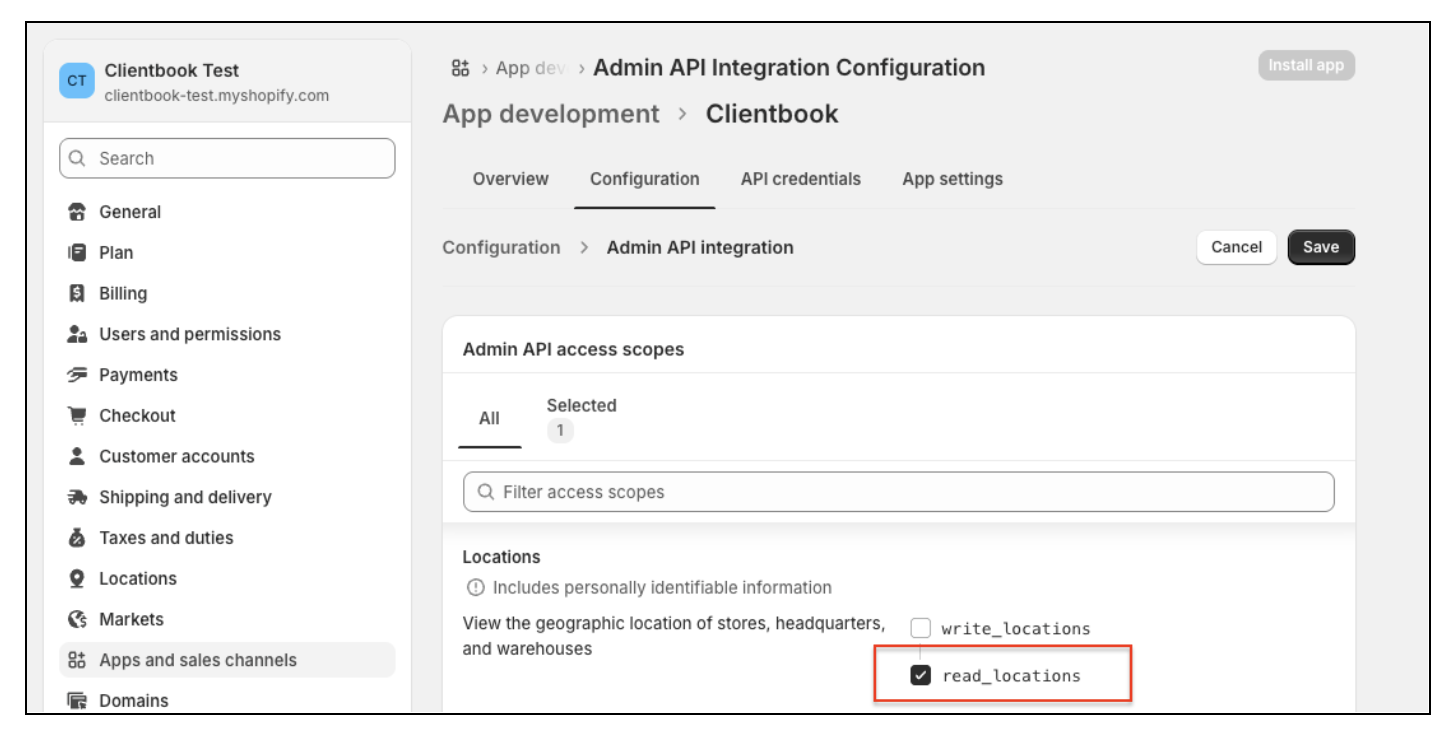
Task: Go back via Configuration breadcrumb link
Action: (x=501, y=247)
